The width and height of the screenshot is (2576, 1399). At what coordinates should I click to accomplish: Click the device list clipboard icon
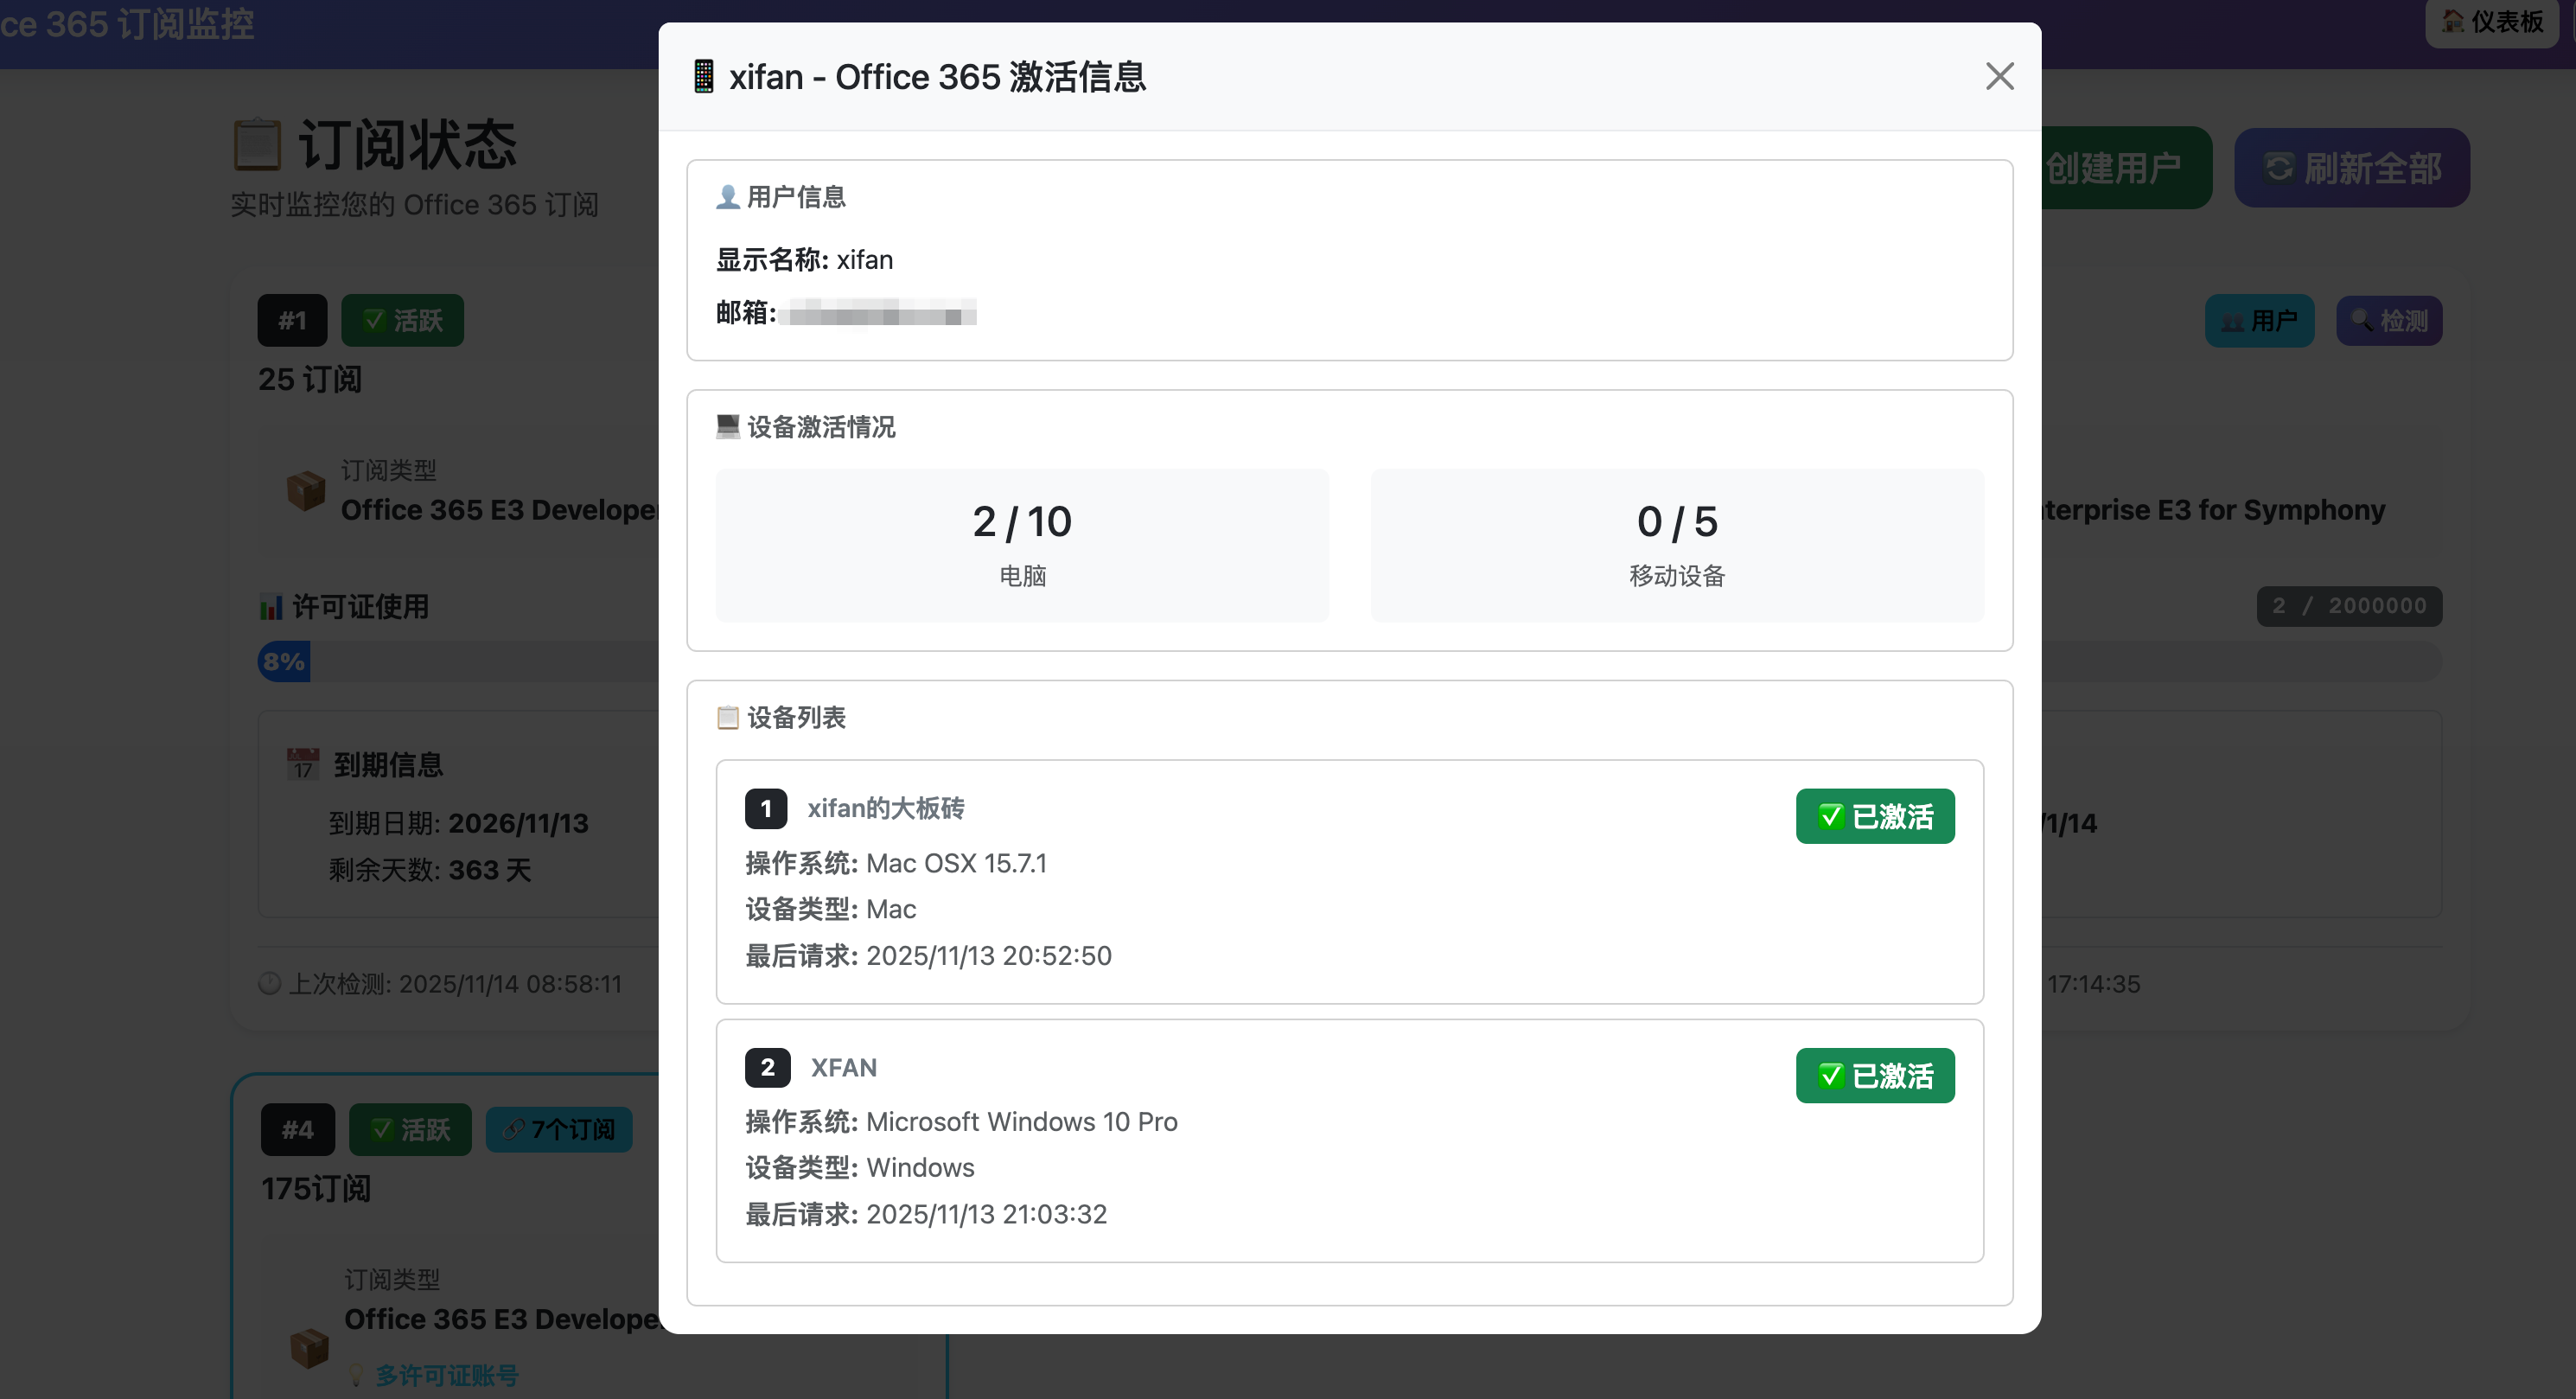(728, 717)
